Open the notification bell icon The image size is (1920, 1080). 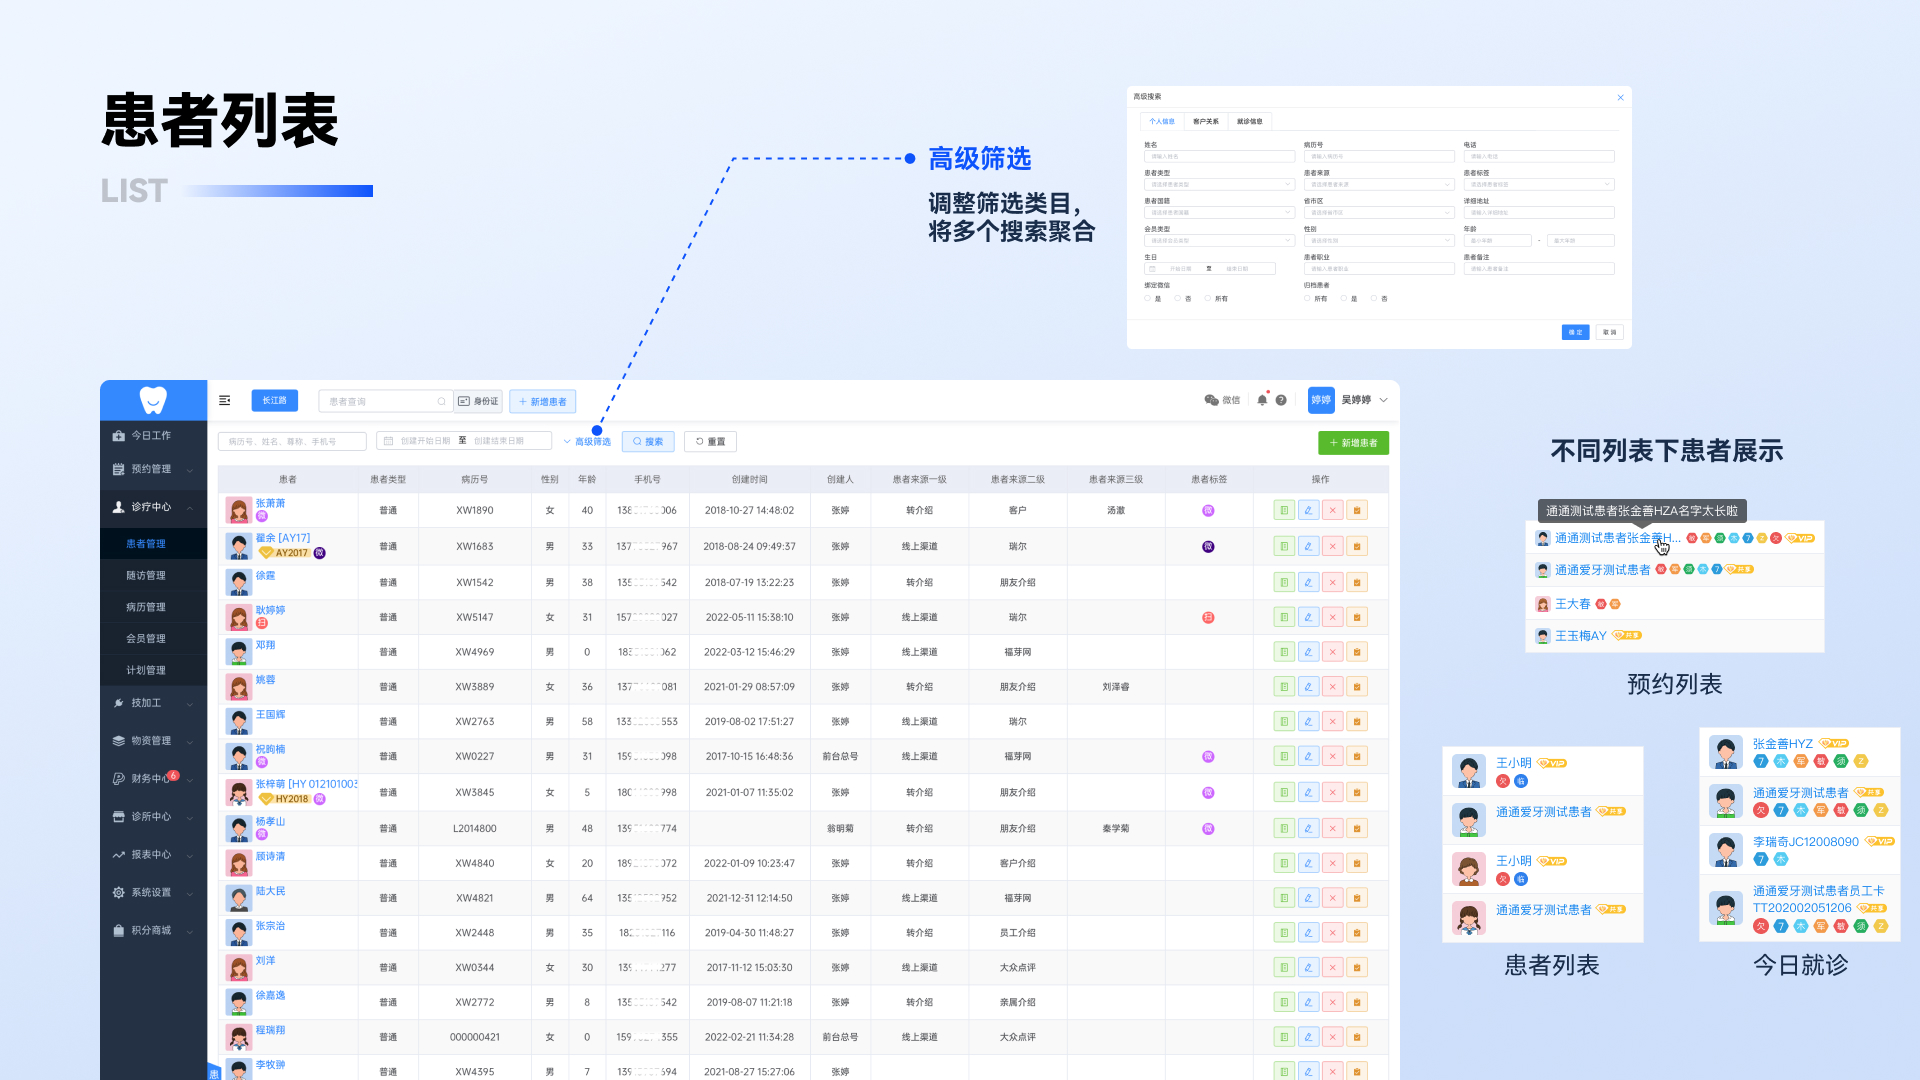click(x=1262, y=400)
